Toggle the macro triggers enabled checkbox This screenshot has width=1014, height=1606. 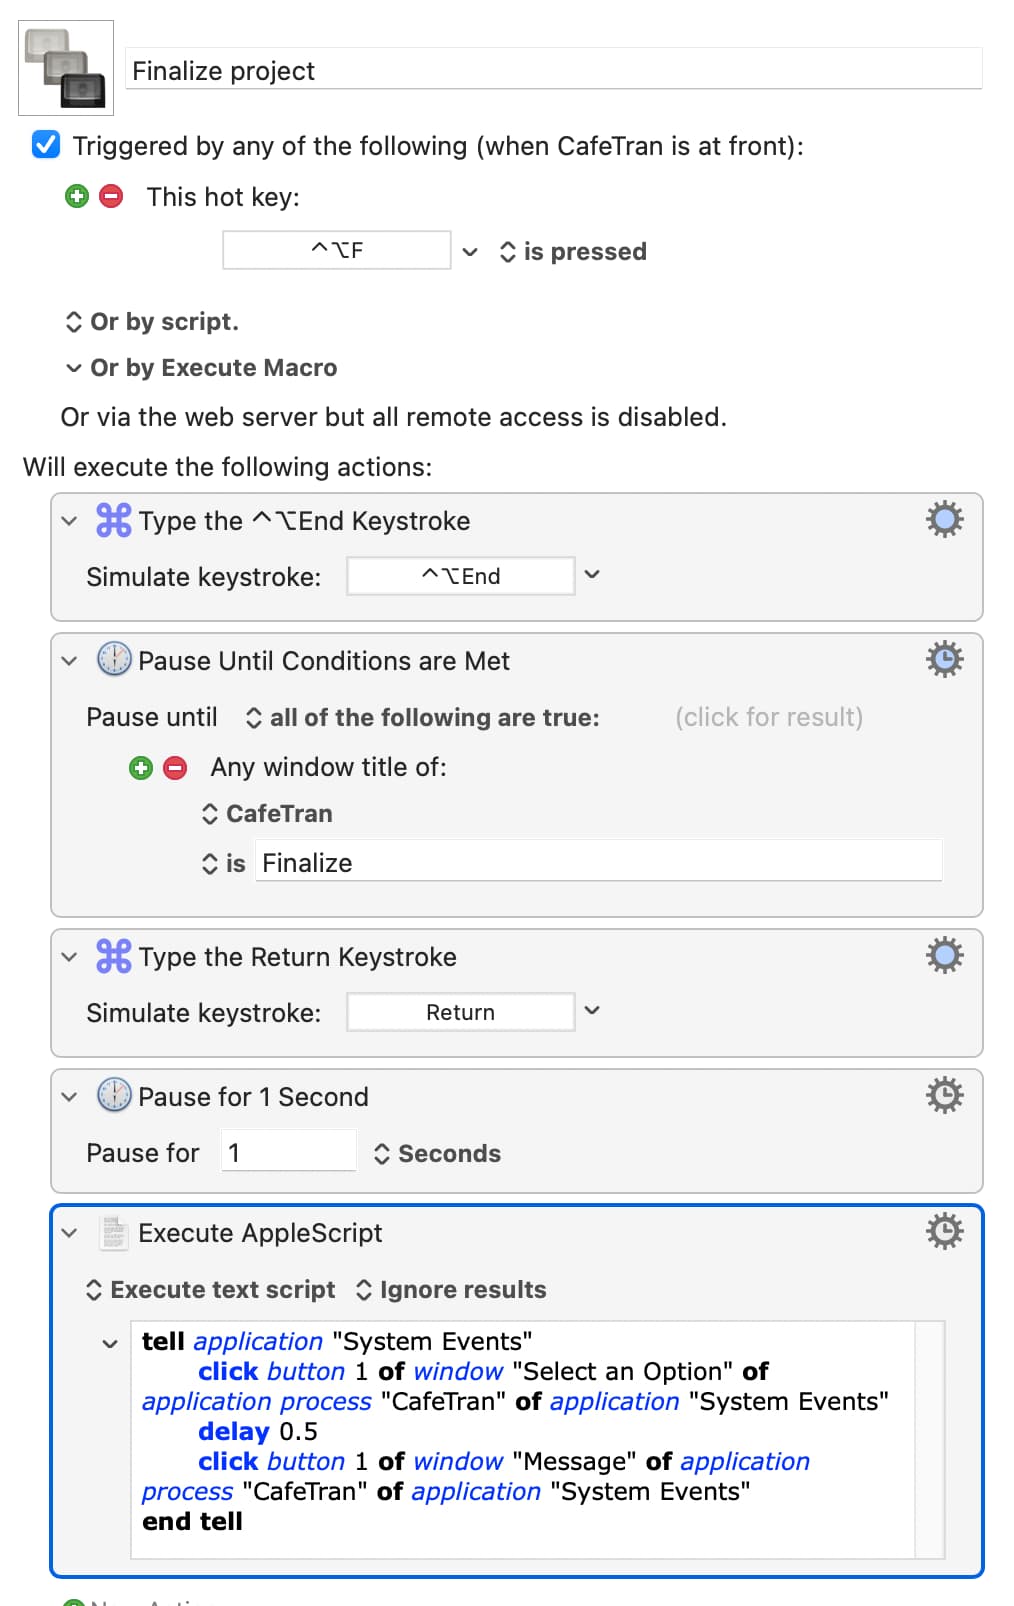[x=46, y=145]
